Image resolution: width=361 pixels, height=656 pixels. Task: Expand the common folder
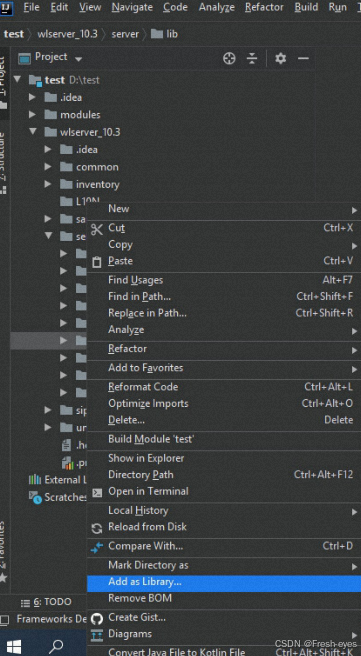(48, 167)
